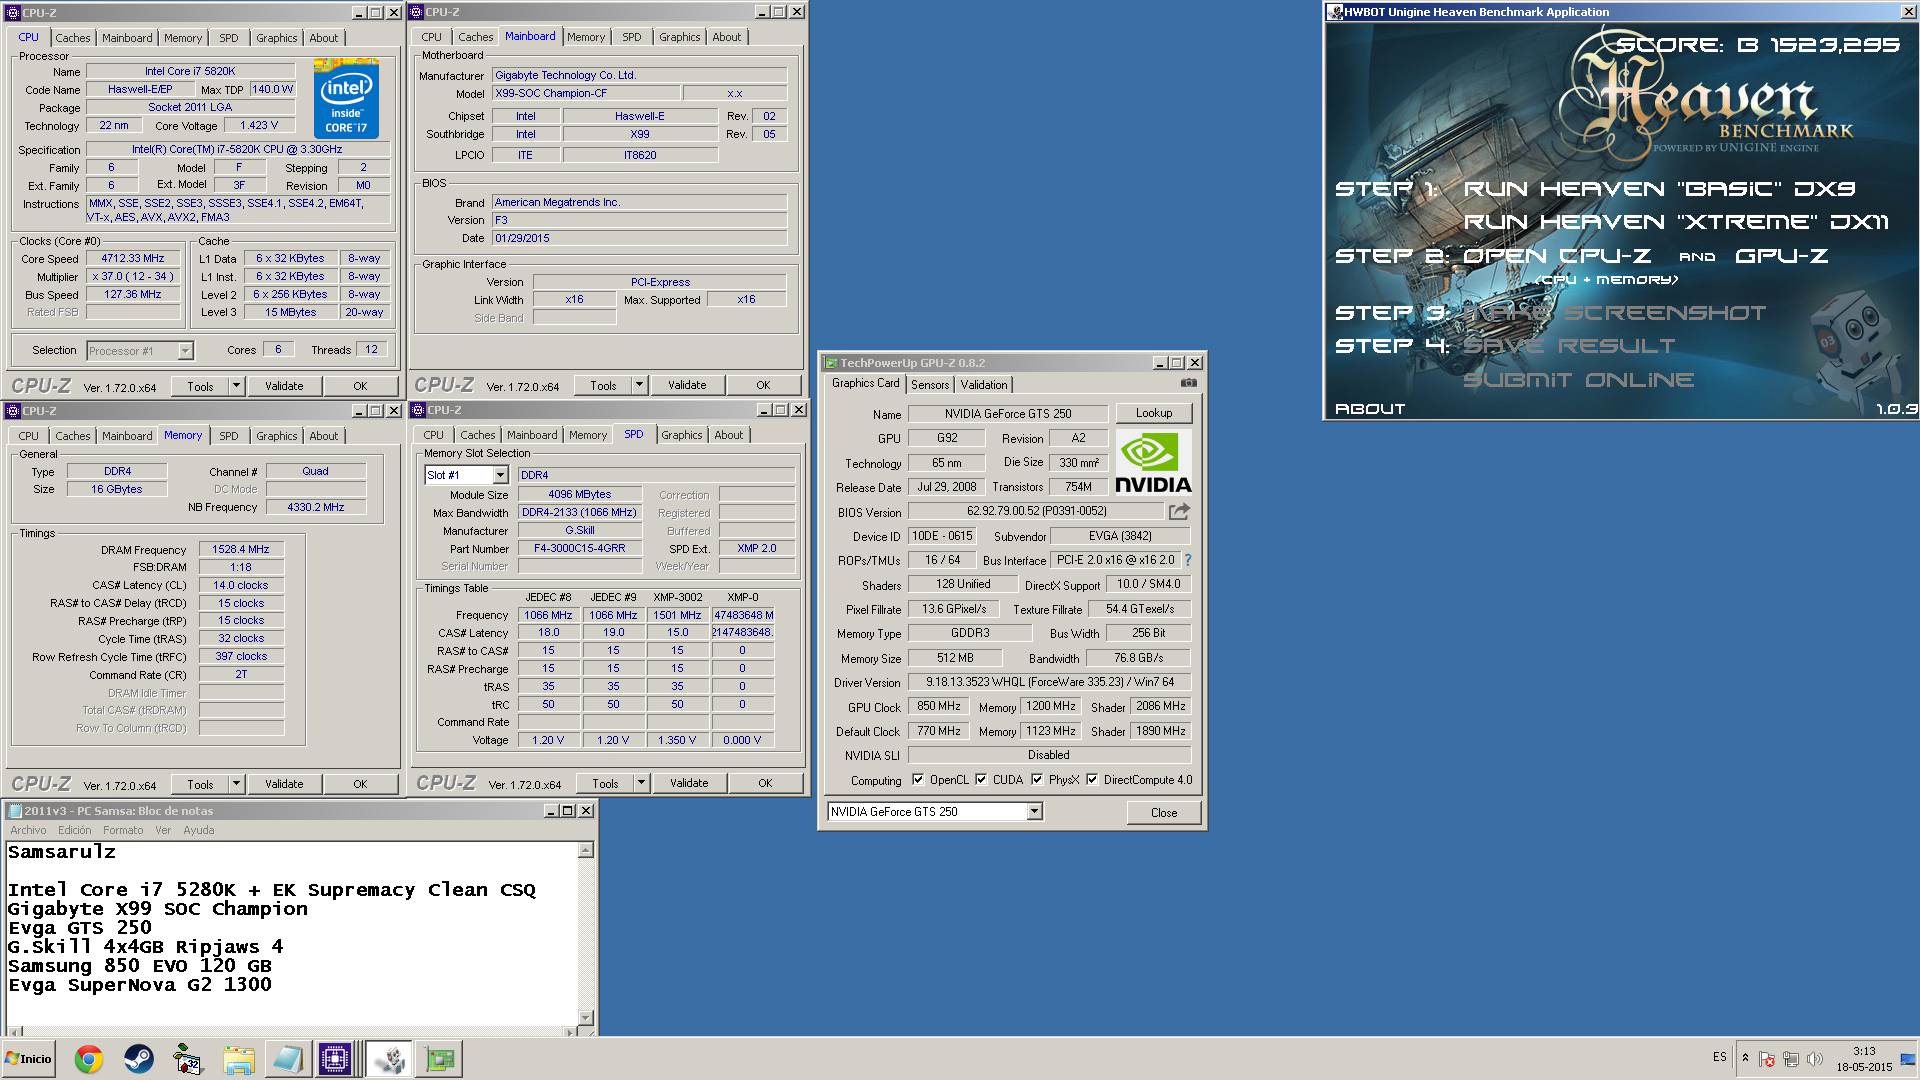Toggle the OpenCL checkbox

(x=918, y=780)
